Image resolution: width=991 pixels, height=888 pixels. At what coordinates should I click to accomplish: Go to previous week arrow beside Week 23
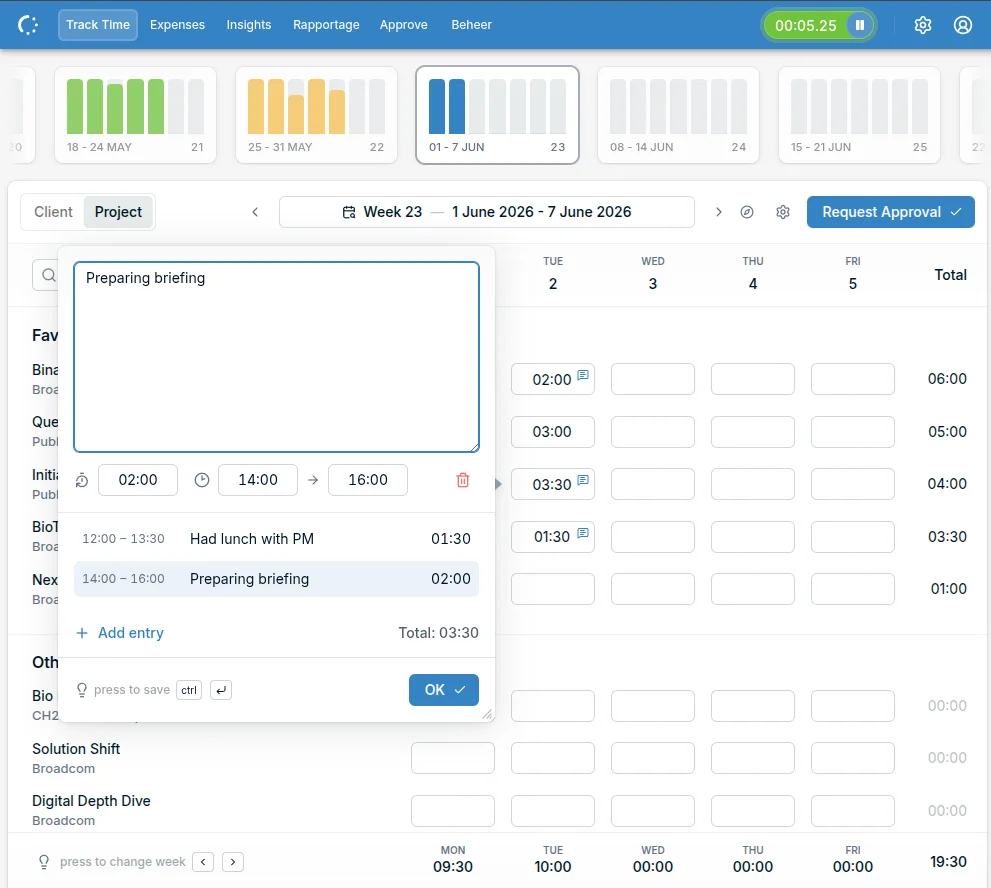(x=255, y=212)
